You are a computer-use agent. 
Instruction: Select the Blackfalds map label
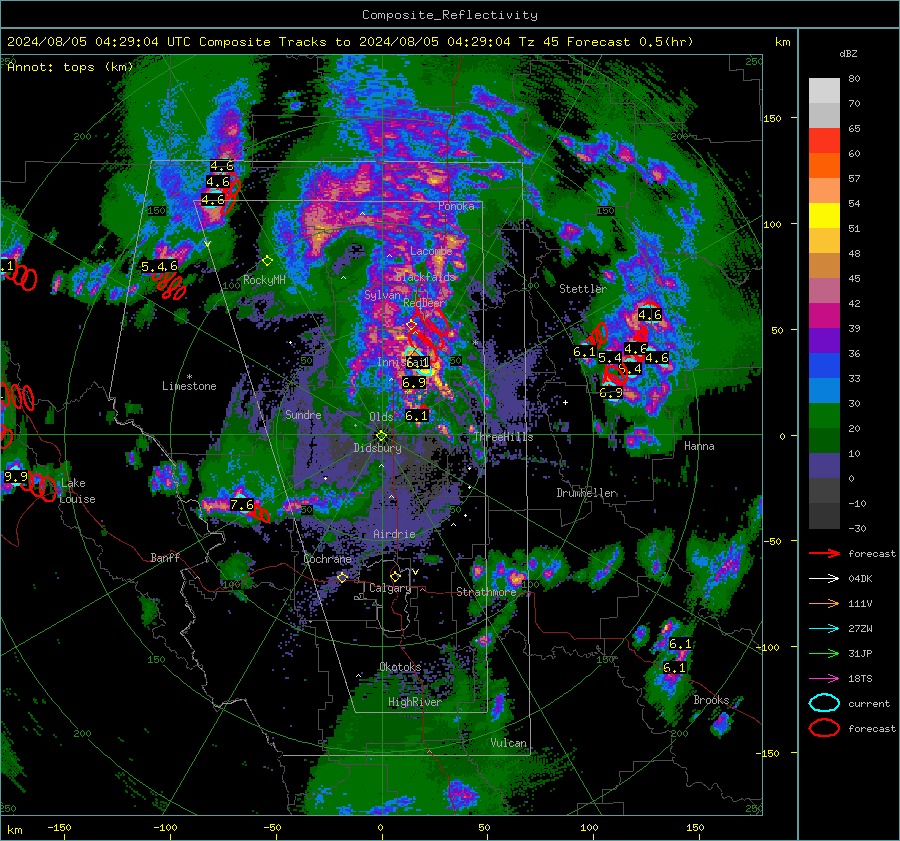pos(425,277)
